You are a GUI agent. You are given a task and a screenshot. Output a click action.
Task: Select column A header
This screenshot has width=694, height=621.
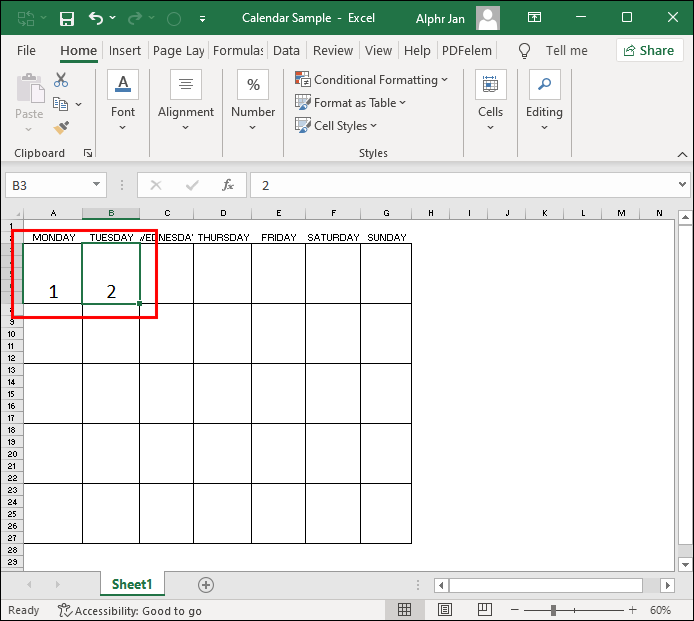(53, 213)
